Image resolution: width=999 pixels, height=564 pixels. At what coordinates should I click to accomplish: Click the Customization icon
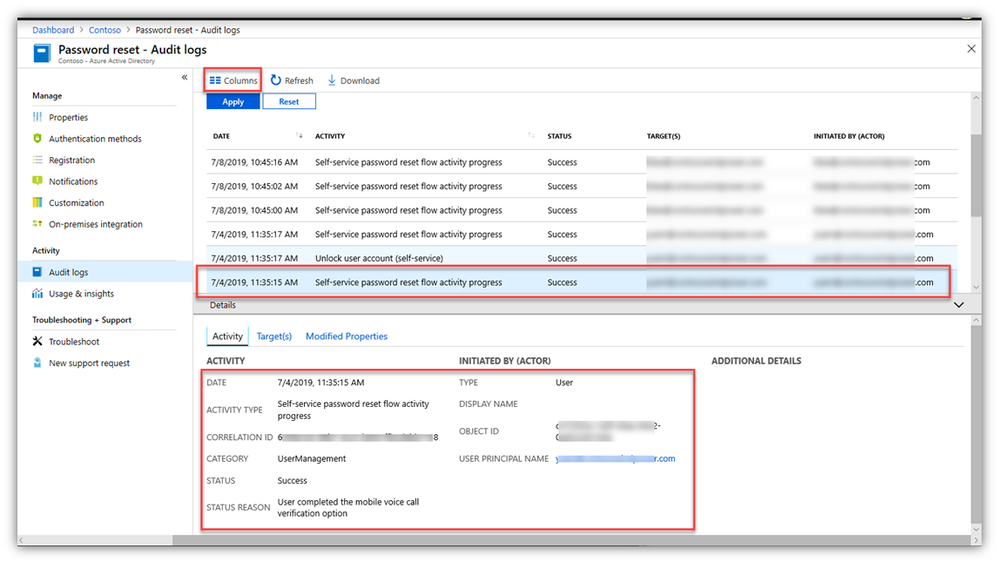point(38,203)
